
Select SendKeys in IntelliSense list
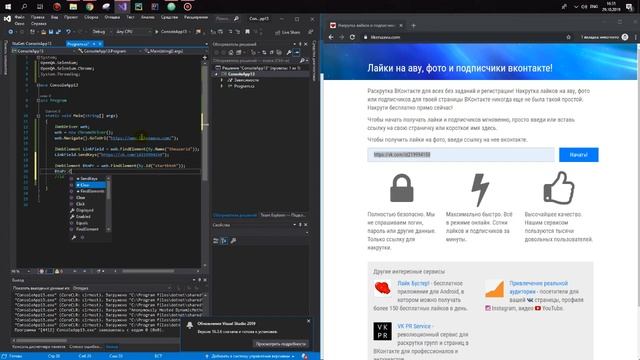(x=89, y=179)
